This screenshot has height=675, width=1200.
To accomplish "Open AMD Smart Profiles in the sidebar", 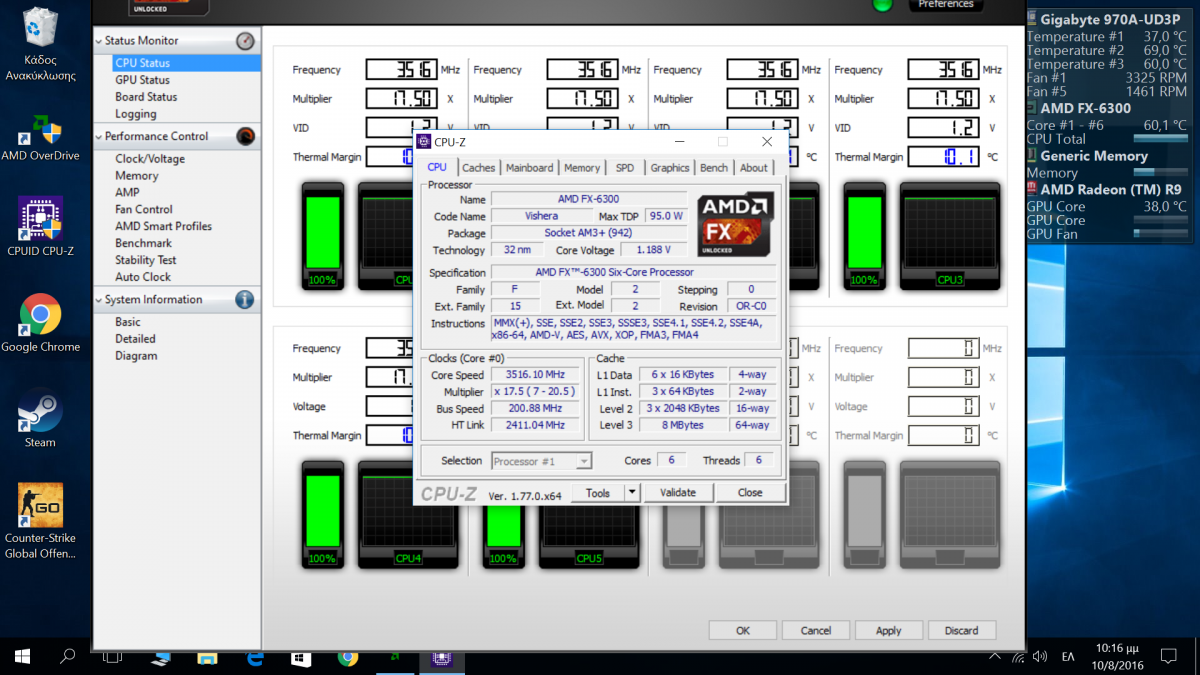I will pyautogui.click(x=163, y=226).
